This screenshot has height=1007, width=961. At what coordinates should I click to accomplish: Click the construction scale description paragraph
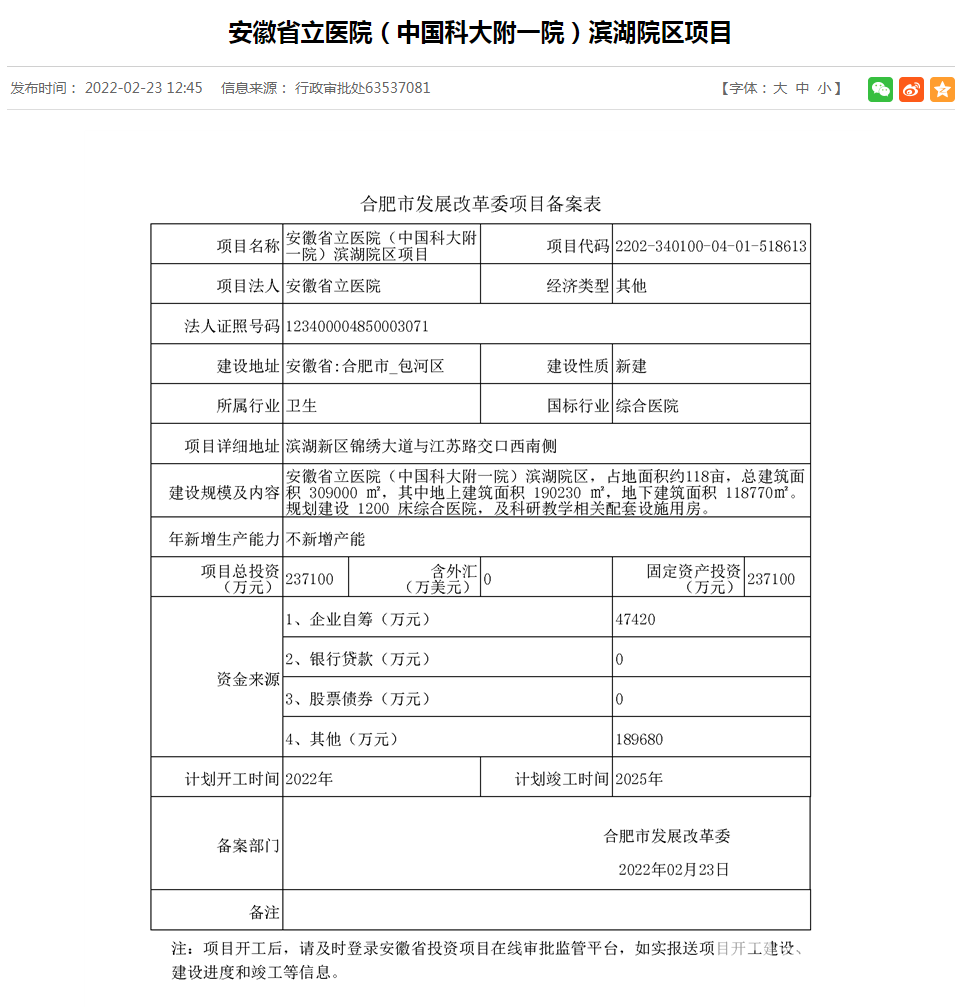pos(545,493)
